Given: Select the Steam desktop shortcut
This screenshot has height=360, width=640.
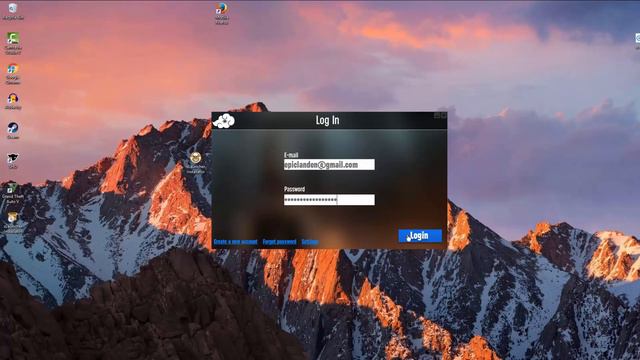Looking at the screenshot, I should [x=13, y=131].
